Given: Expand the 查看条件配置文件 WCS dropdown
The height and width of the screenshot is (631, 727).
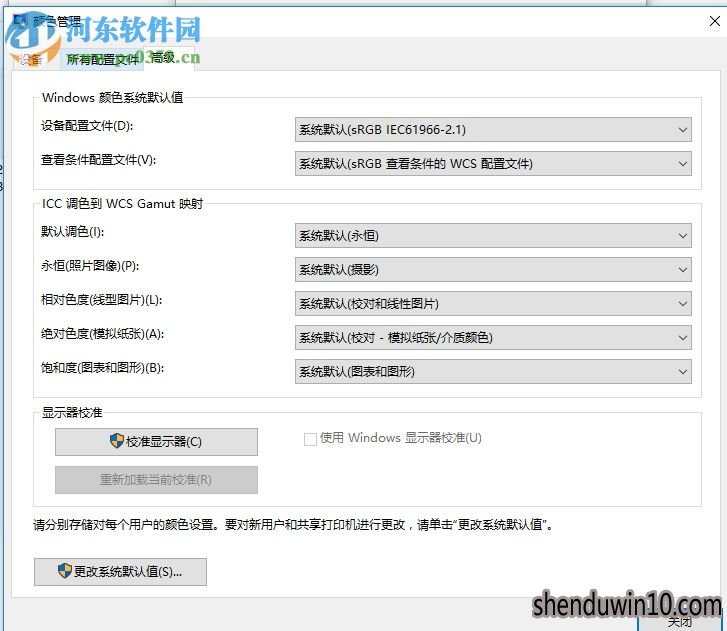Looking at the screenshot, I should coord(493,163).
